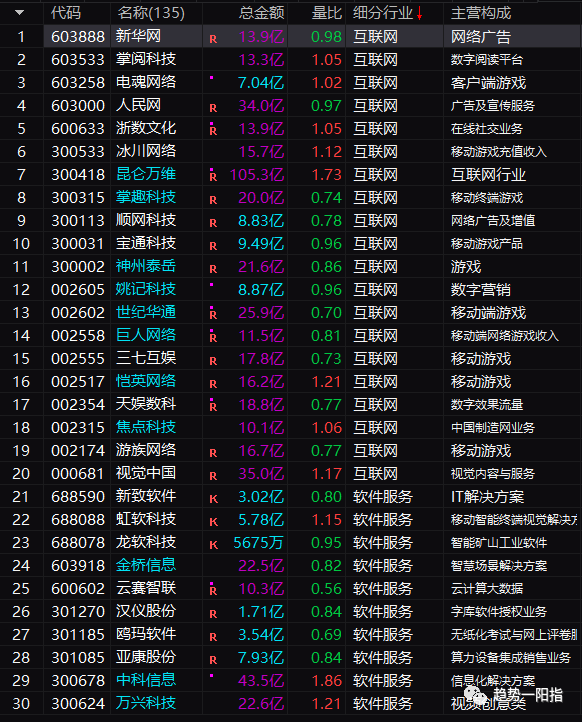Select stock code 603000
This screenshot has height=722, width=582.
(x=78, y=105)
